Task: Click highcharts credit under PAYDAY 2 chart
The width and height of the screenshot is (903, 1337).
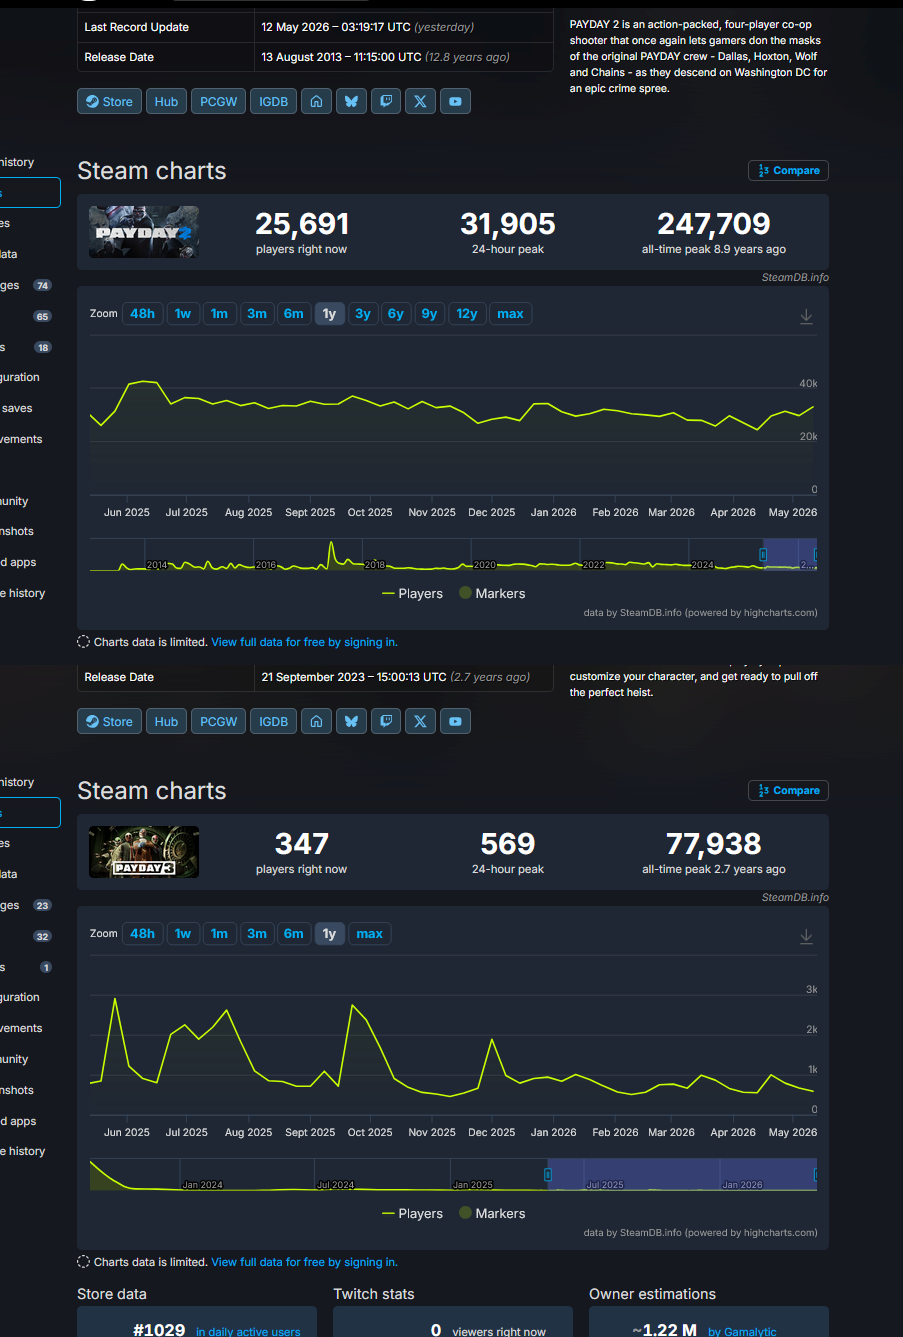Action: point(700,613)
